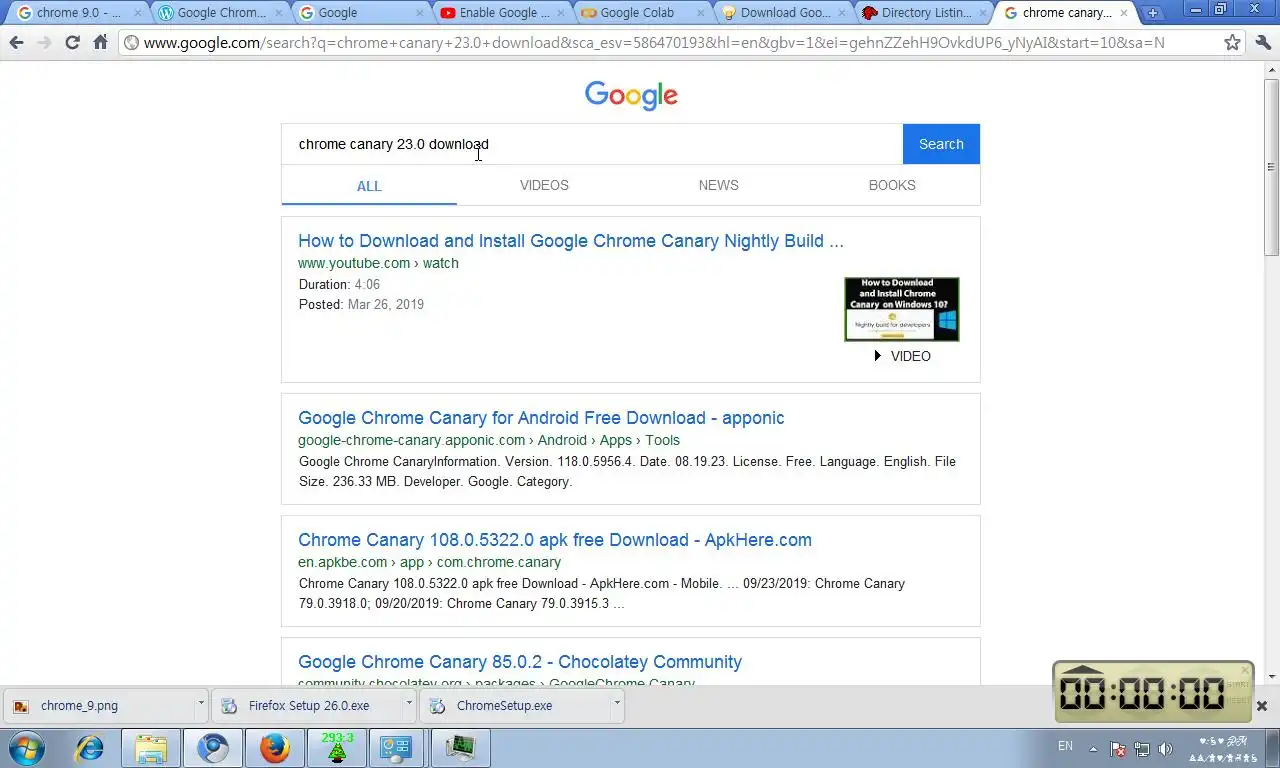Open the volume speaker control

1165,748
